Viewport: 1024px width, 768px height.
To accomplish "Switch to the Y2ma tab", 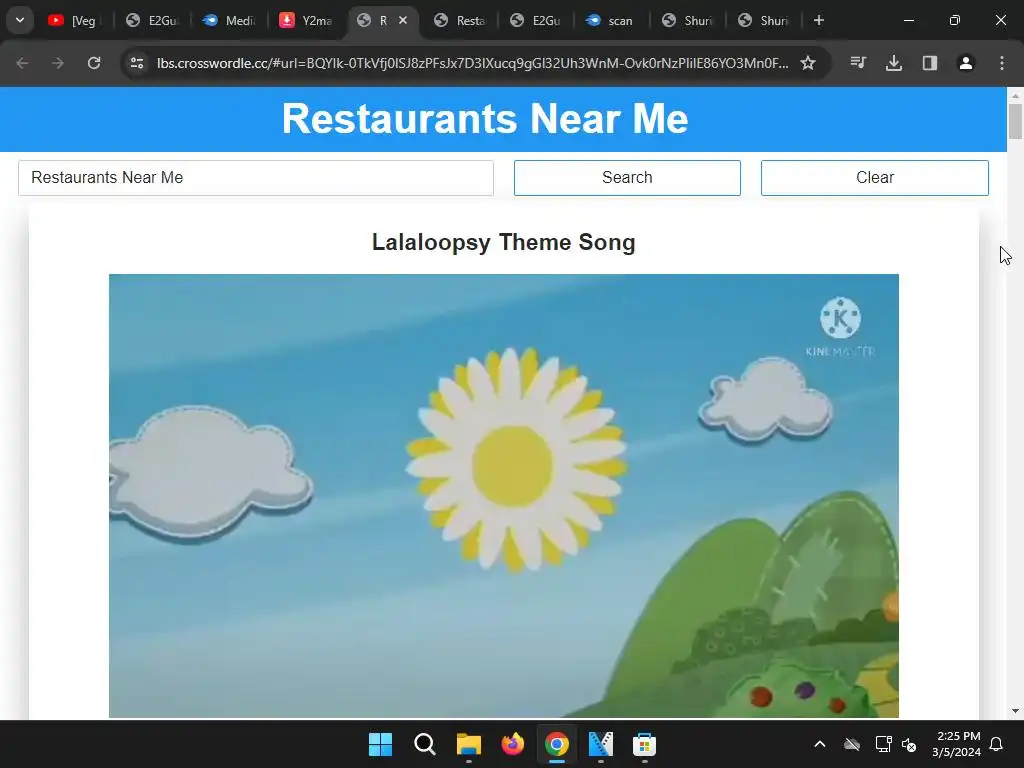I will click(x=305, y=20).
